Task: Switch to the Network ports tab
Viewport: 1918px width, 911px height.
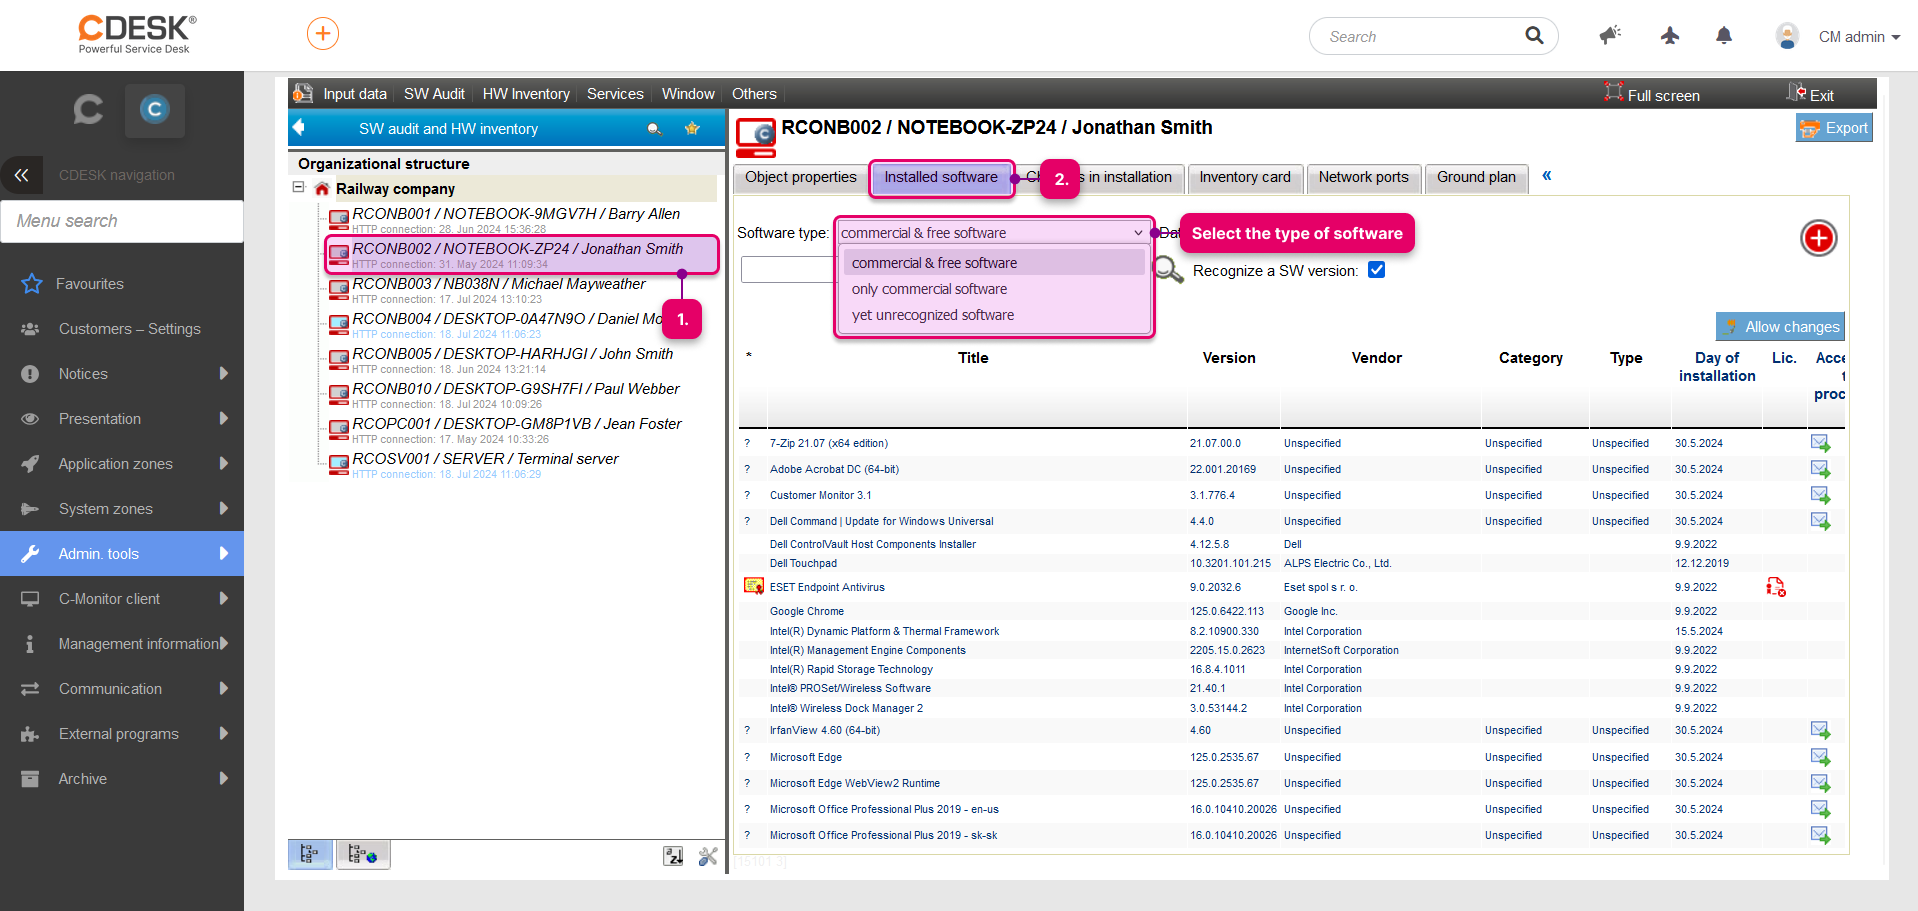Action: [1363, 178]
